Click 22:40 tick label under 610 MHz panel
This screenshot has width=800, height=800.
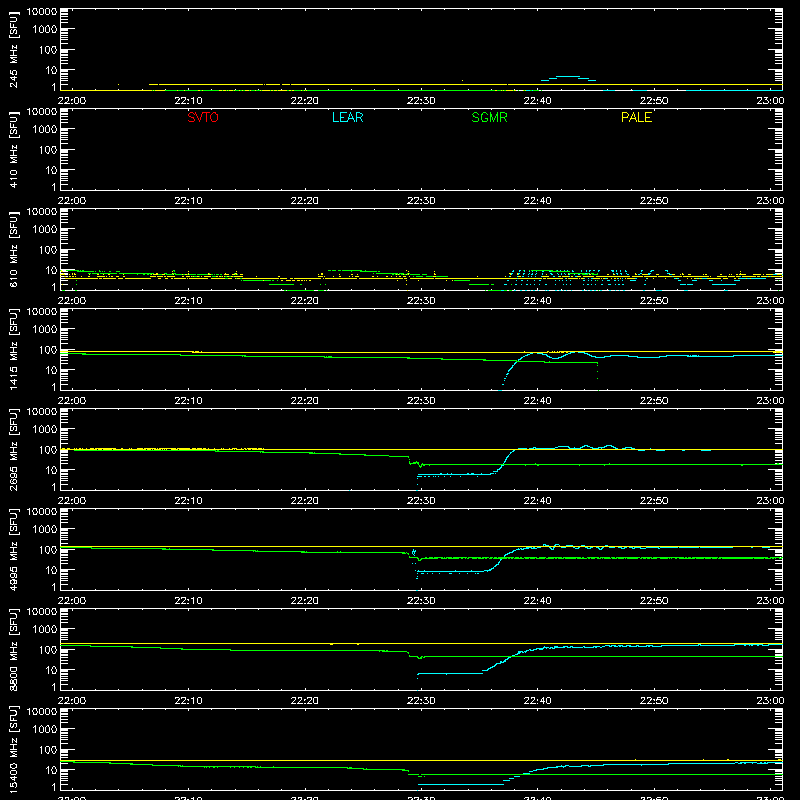(537, 301)
